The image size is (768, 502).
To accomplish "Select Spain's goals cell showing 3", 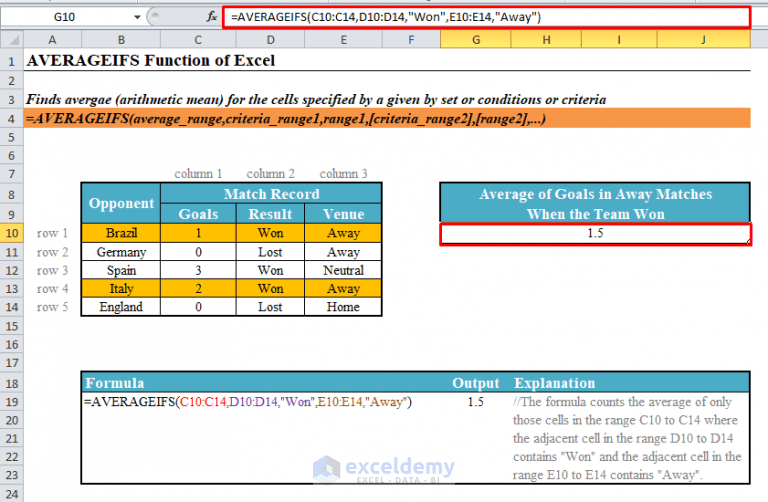I will 198,270.
